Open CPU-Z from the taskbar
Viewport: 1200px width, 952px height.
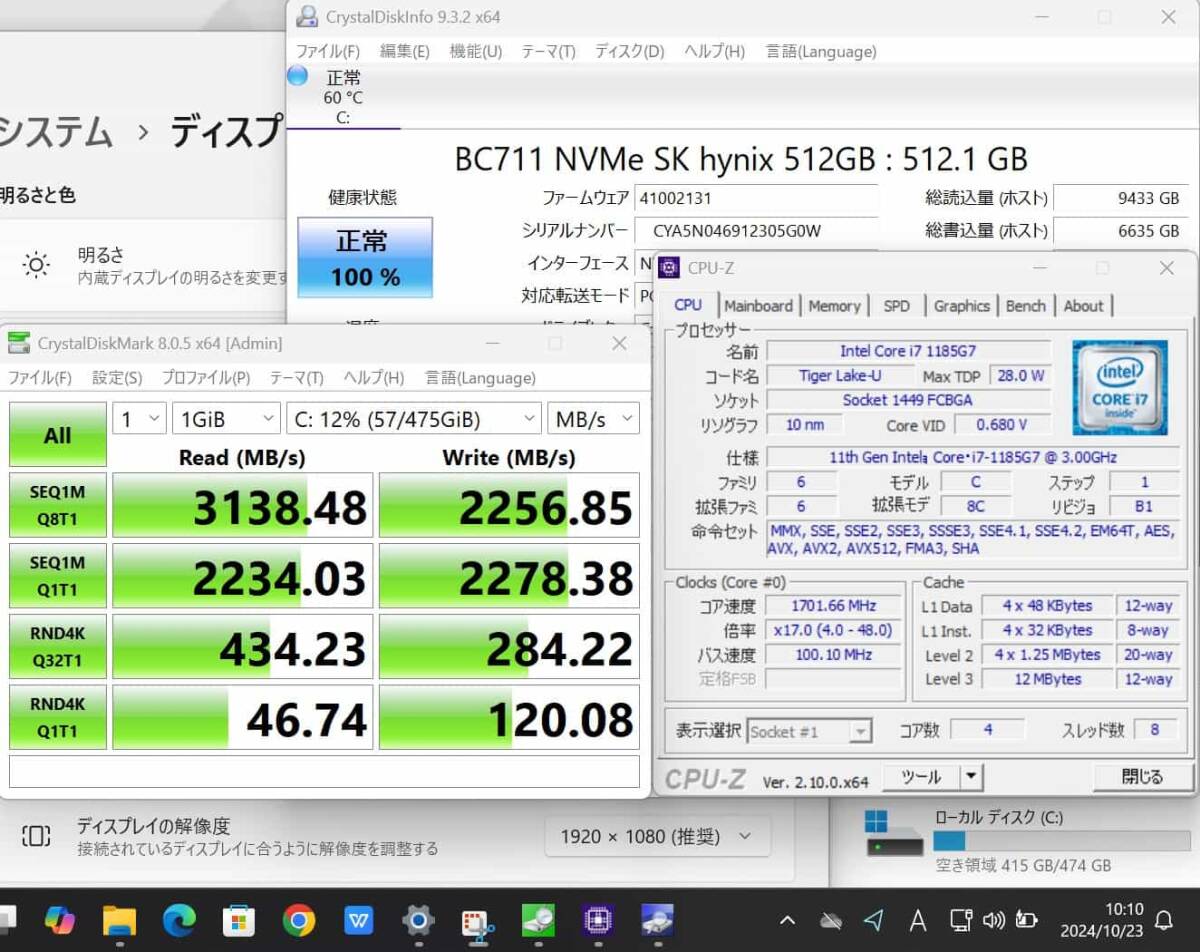[597, 922]
